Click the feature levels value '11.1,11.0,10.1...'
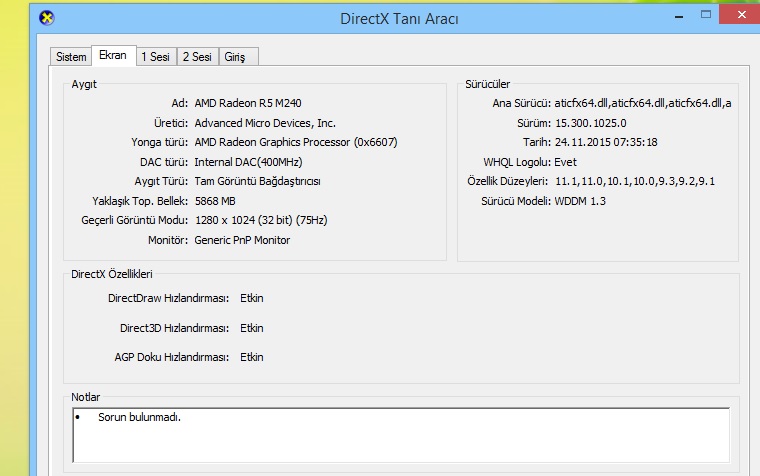This screenshot has height=476, width=760. 634,181
